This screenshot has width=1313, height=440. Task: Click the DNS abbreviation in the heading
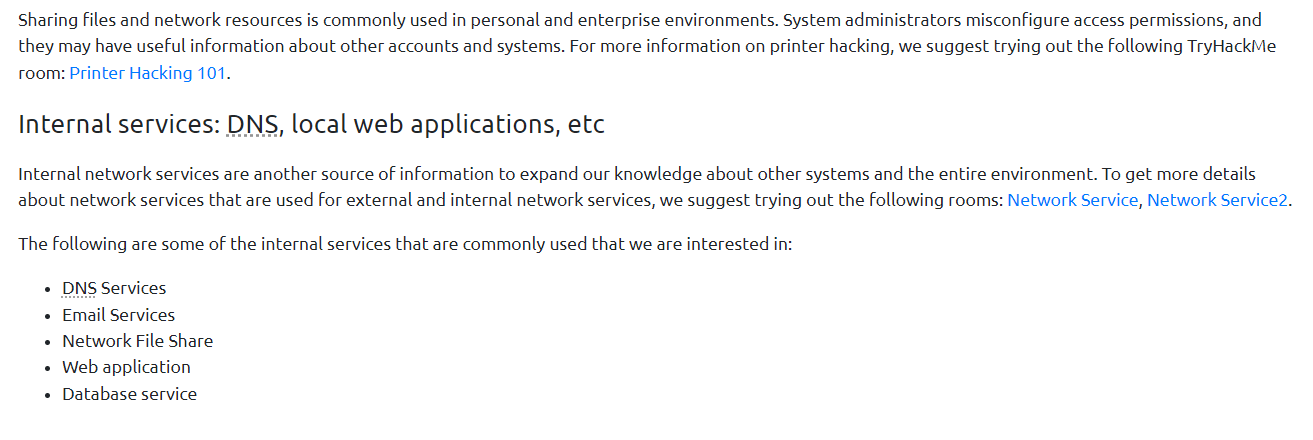tap(254, 125)
